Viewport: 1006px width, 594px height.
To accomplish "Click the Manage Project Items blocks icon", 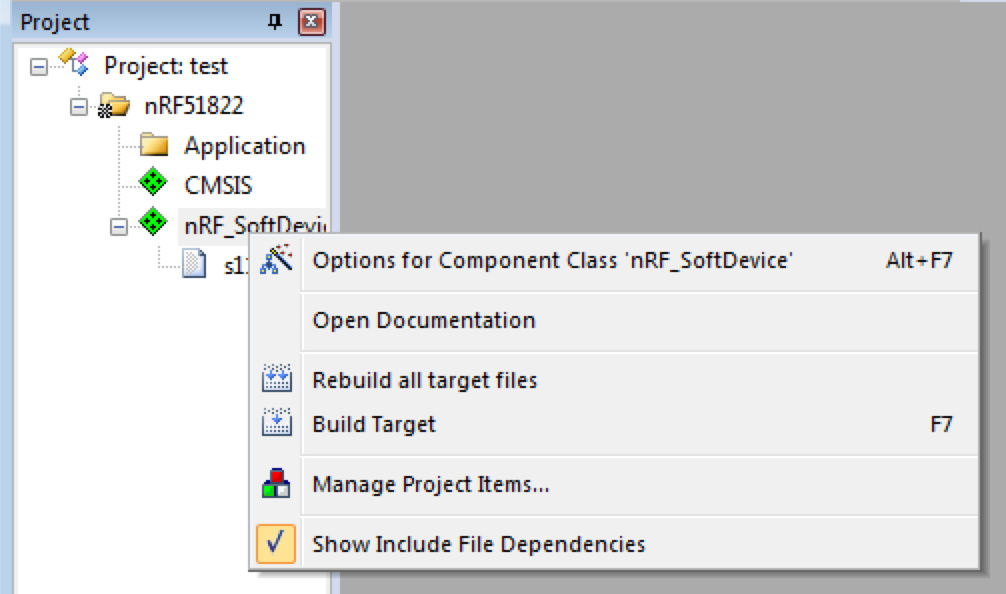I will [275, 485].
